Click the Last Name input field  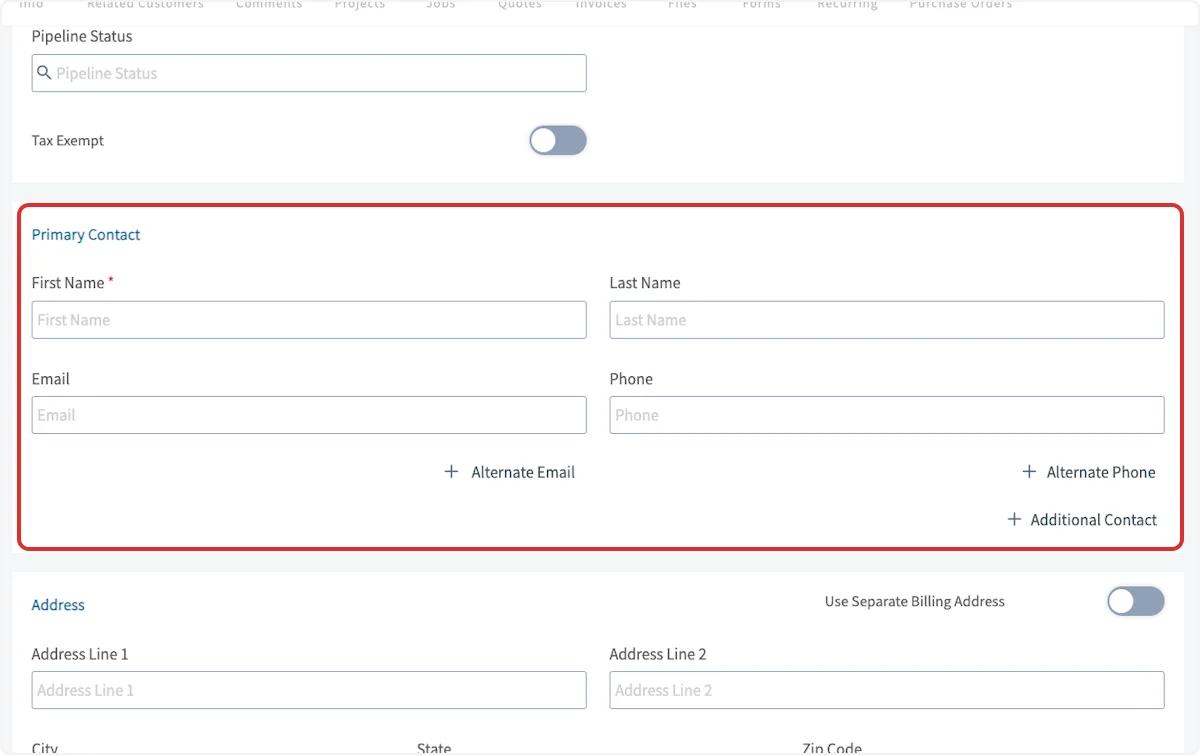point(887,320)
